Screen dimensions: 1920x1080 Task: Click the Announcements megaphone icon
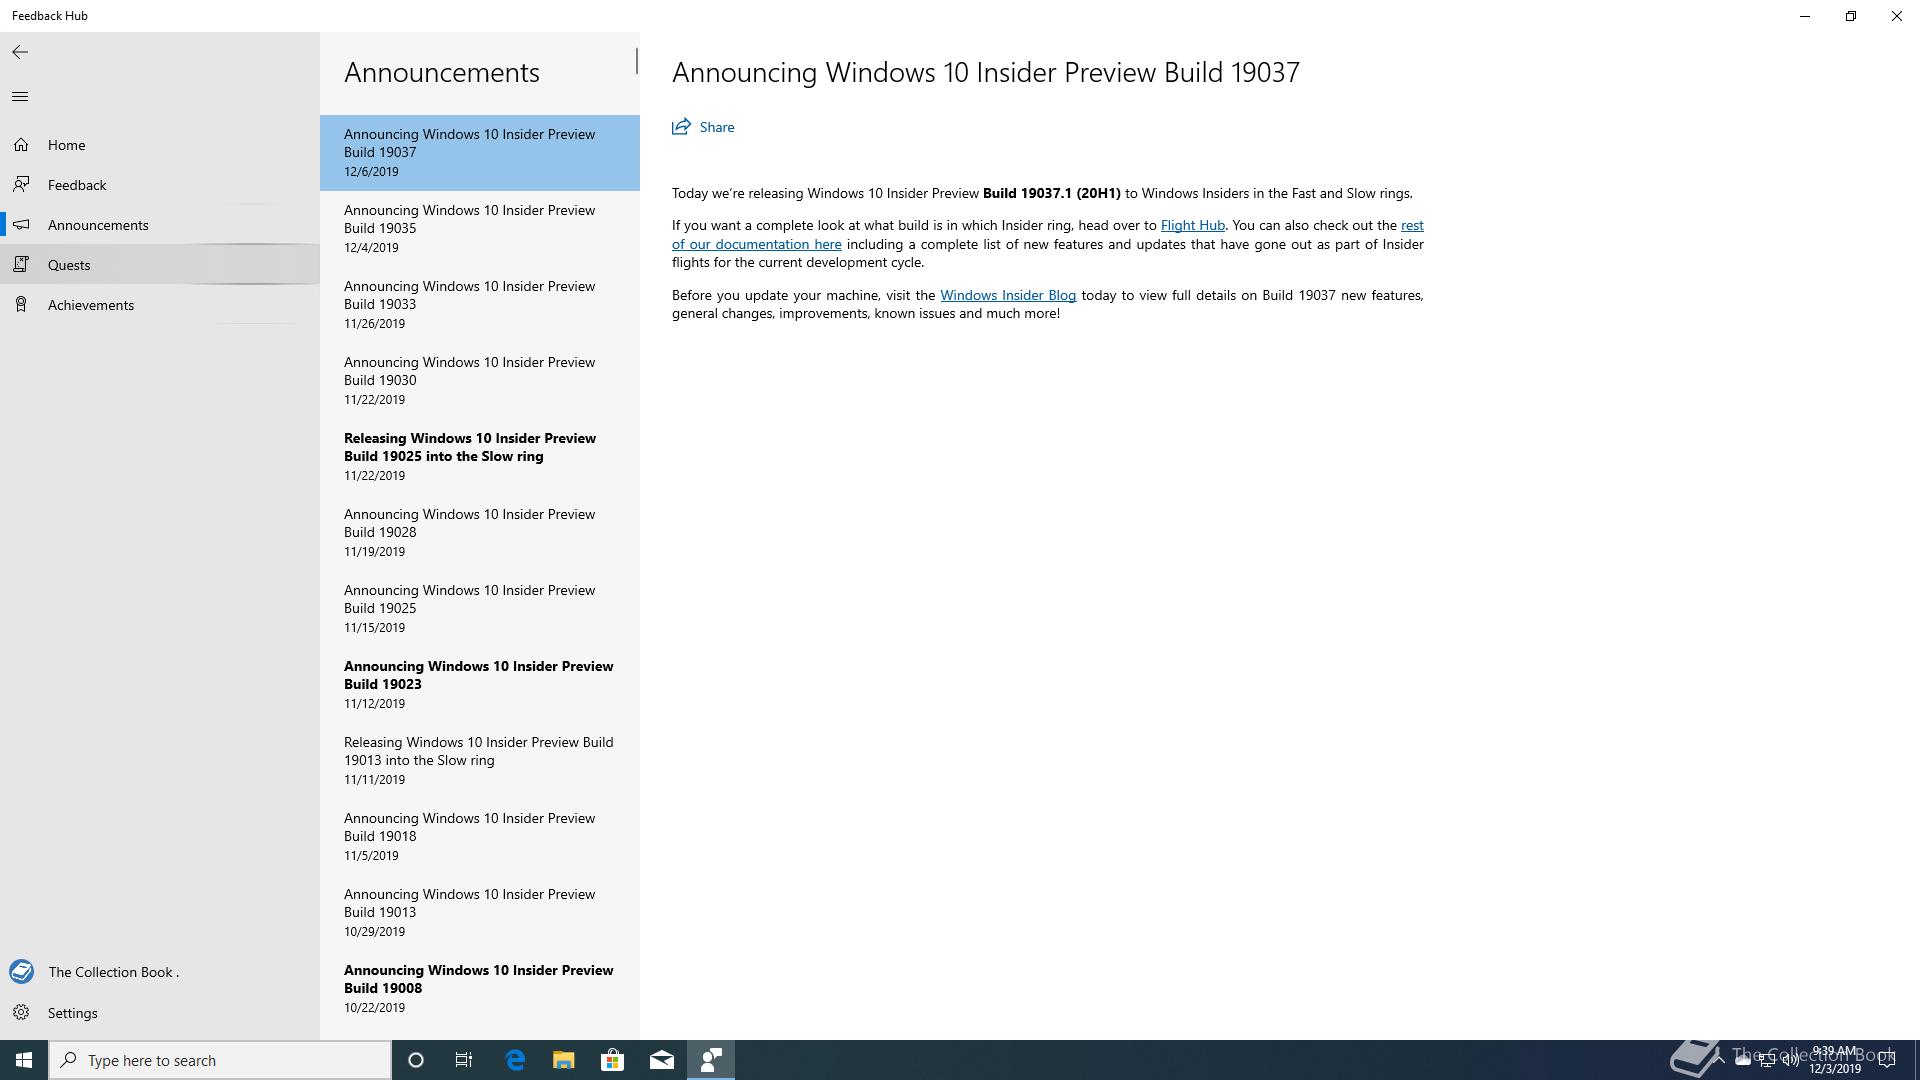click(21, 225)
